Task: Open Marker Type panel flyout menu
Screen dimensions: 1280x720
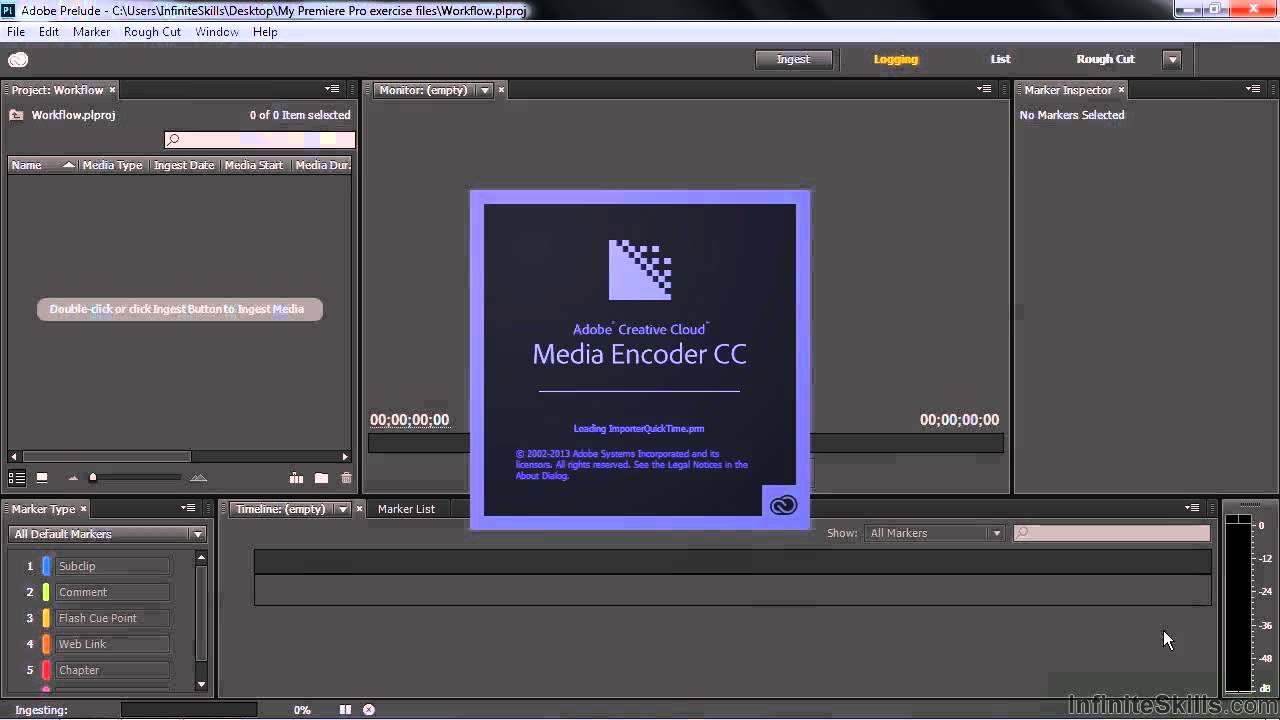Action: (x=188, y=508)
